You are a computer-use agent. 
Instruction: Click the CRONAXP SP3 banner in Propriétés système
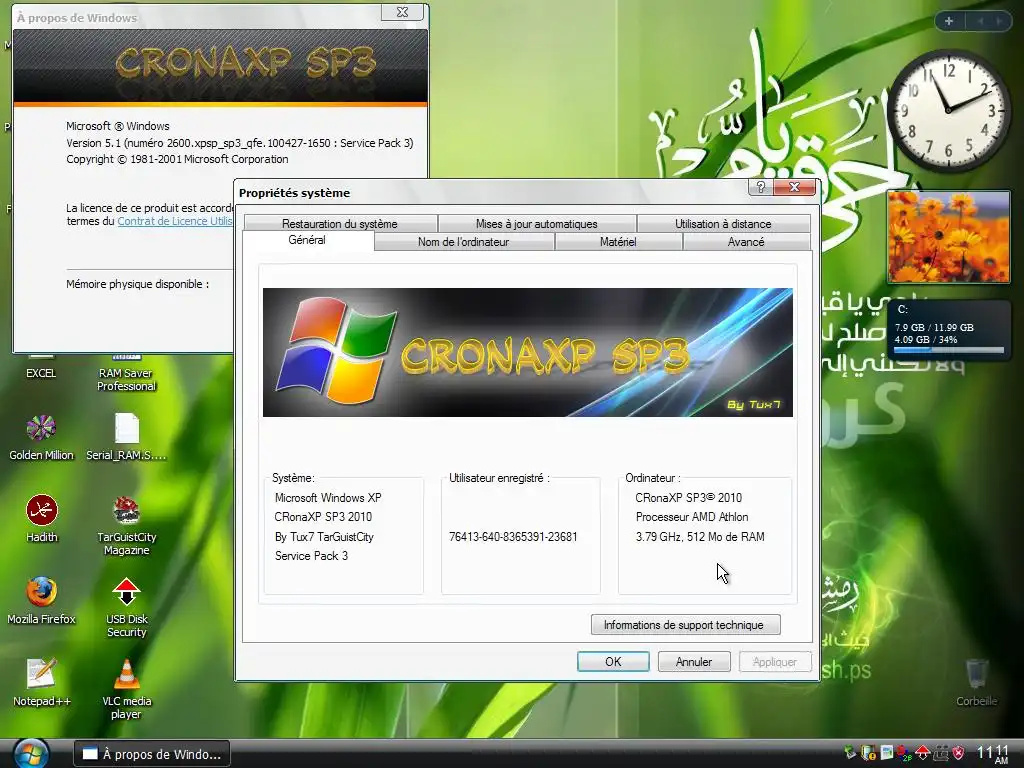click(x=528, y=353)
